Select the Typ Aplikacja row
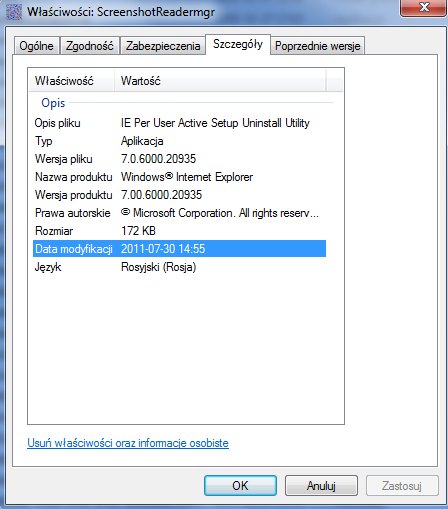448x509 pixels. pos(179,141)
